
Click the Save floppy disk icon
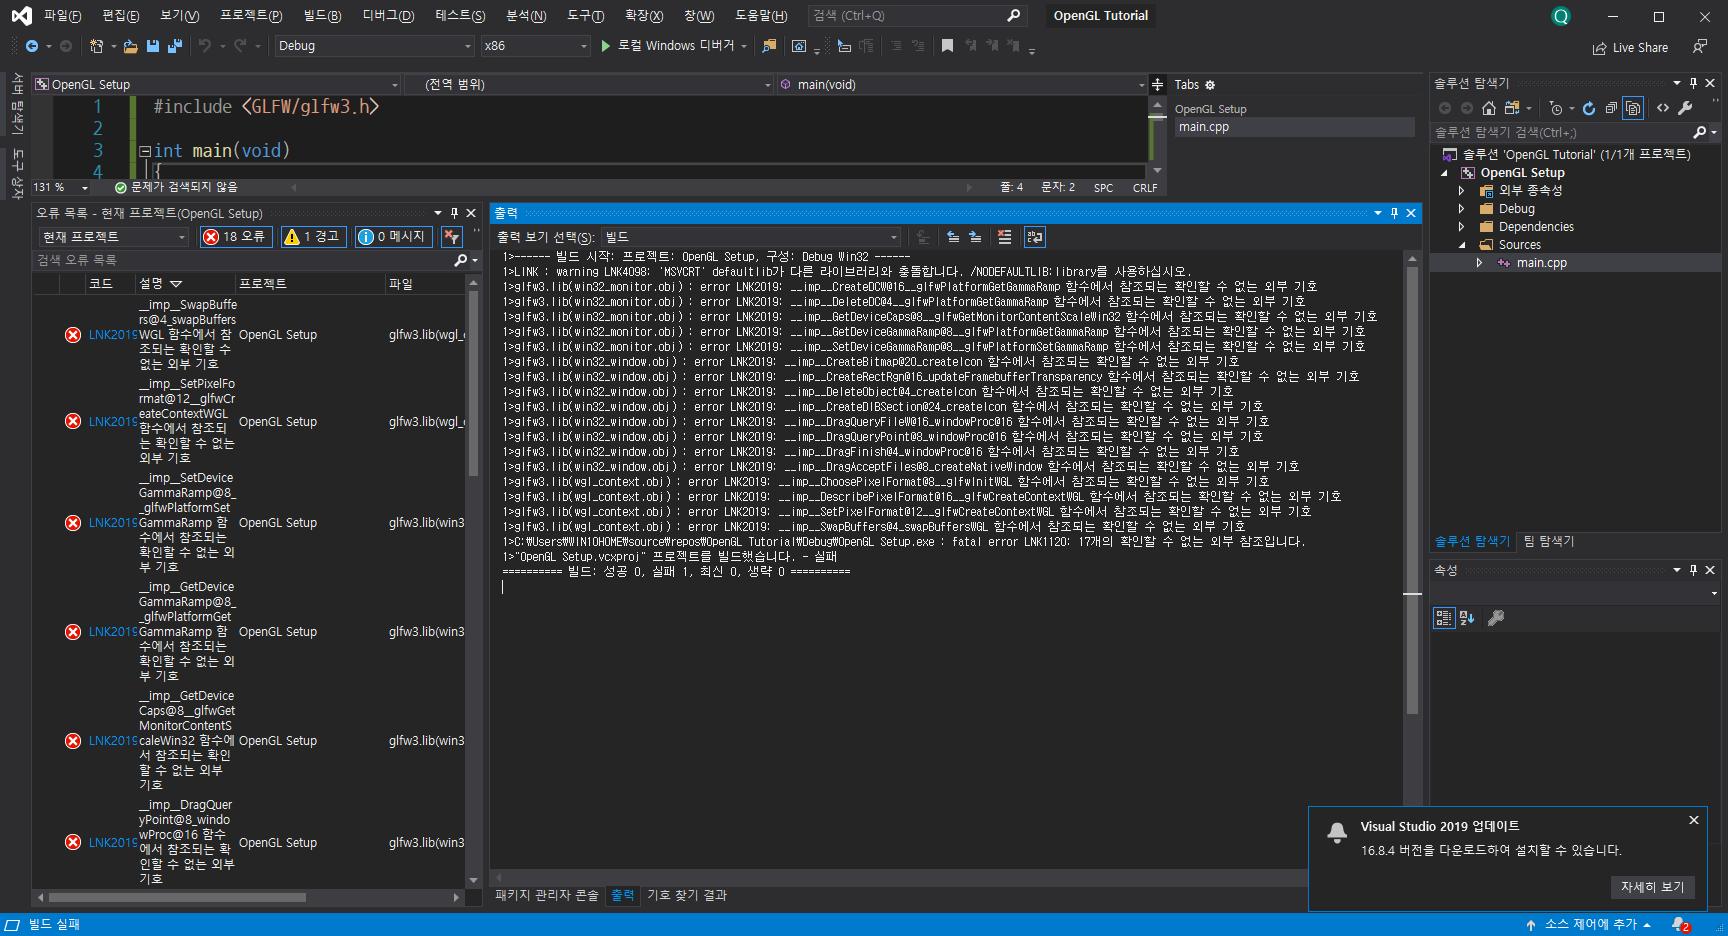coord(153,46)
